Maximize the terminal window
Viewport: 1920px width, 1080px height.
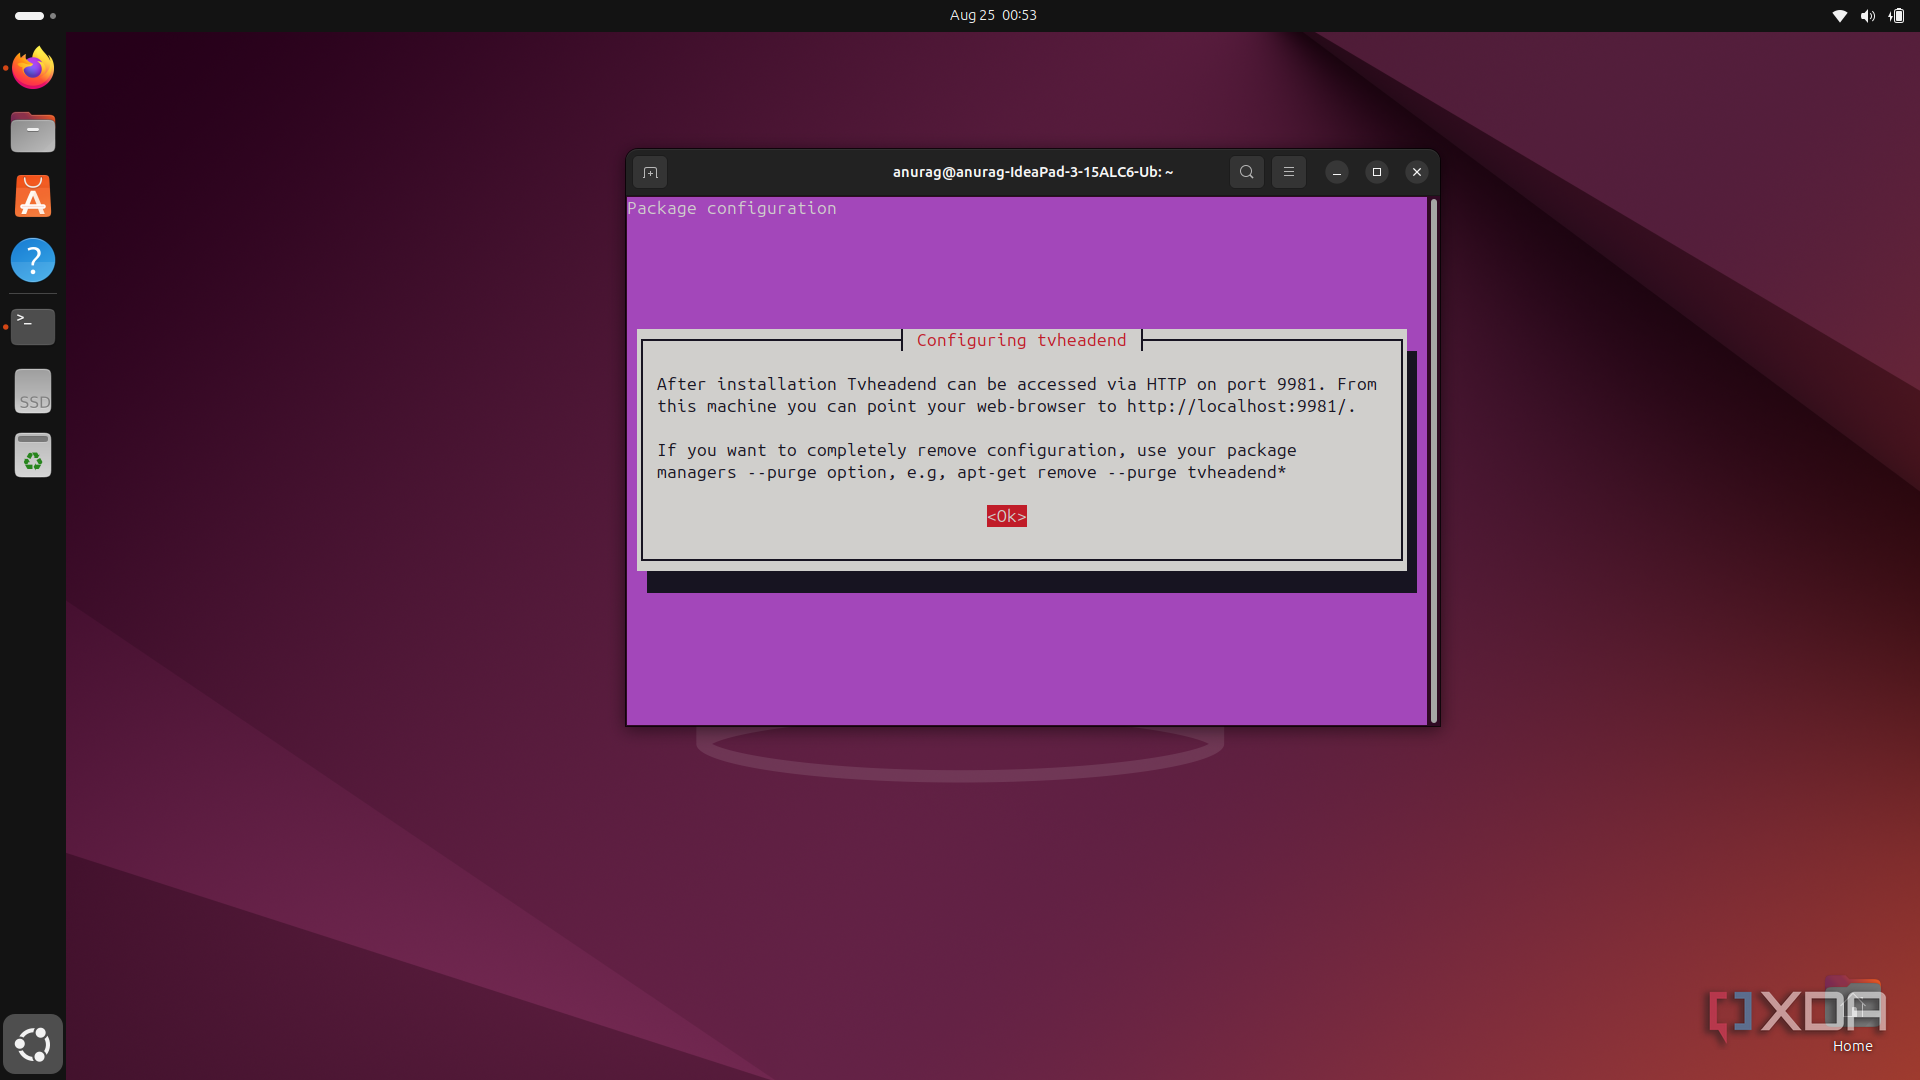coord(1376,172)
